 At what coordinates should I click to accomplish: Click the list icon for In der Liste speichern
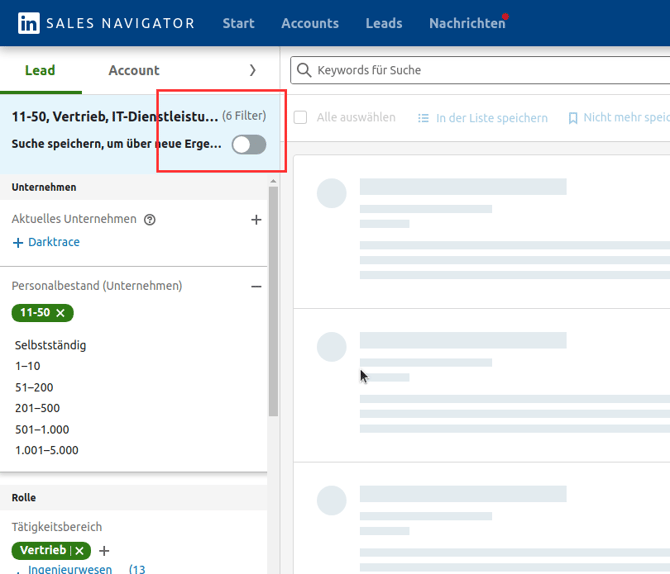click(x=423, y=118)
